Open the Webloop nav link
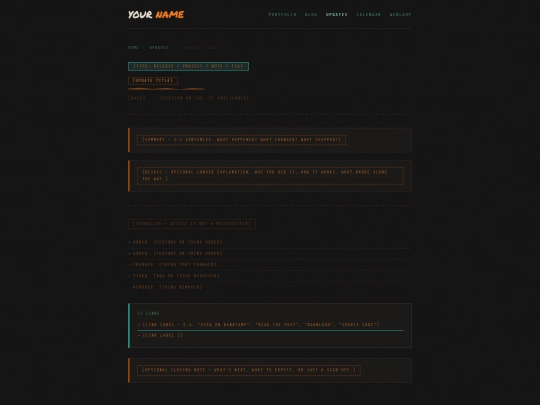The height and width of the screenshot is (405, 540). click(401, 14)
